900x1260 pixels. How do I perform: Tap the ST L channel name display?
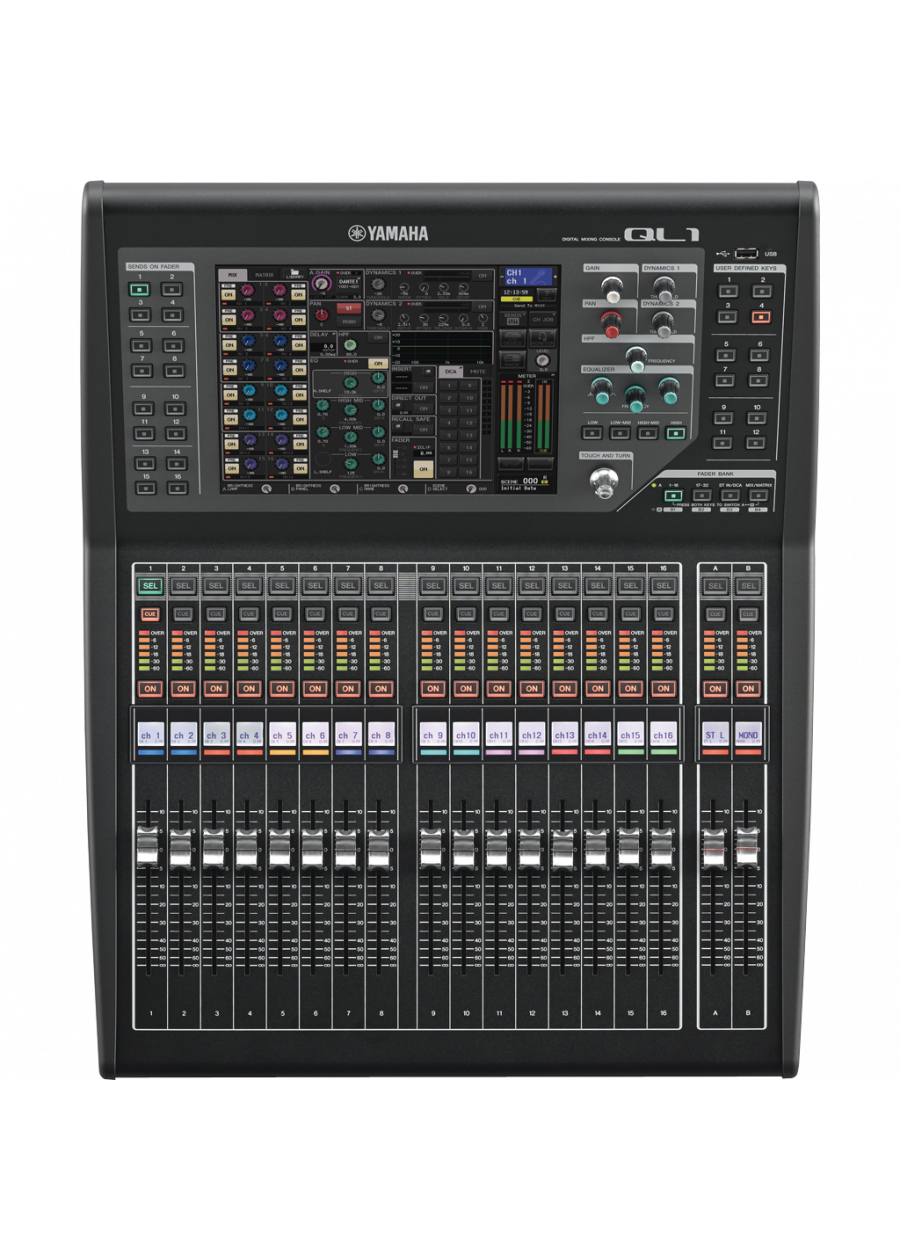tap(714, 735)
